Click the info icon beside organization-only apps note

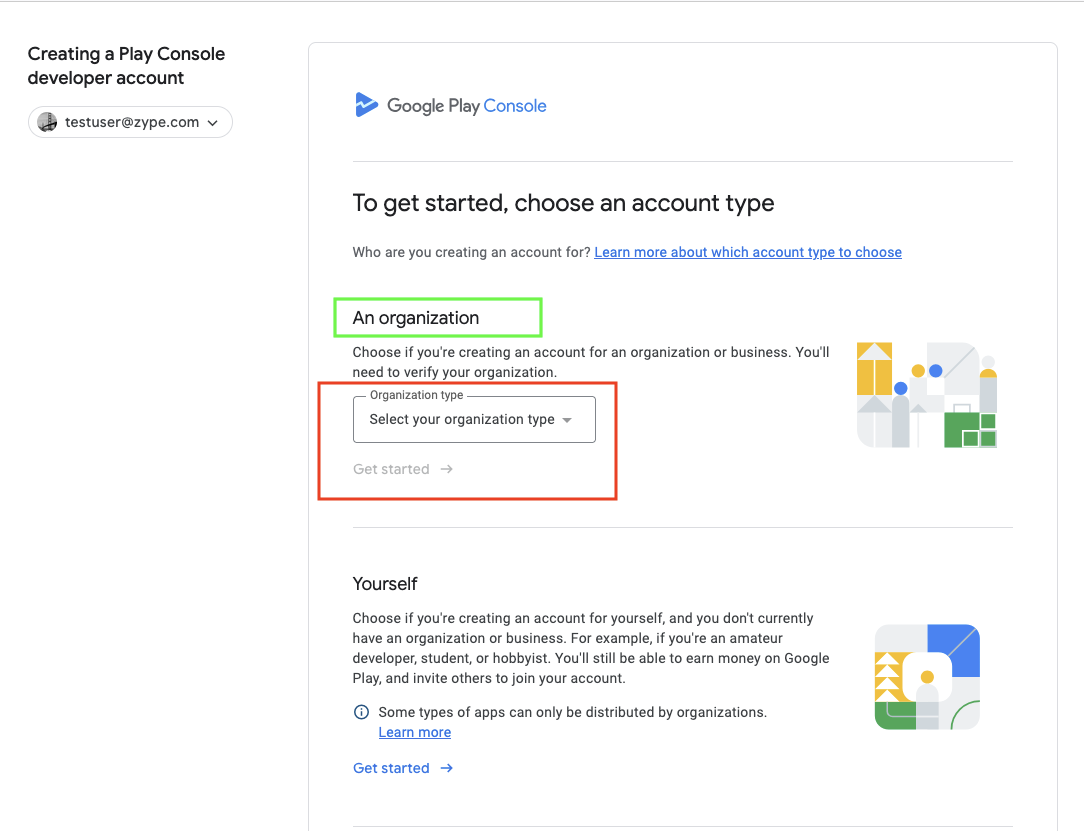click(361, 712)
